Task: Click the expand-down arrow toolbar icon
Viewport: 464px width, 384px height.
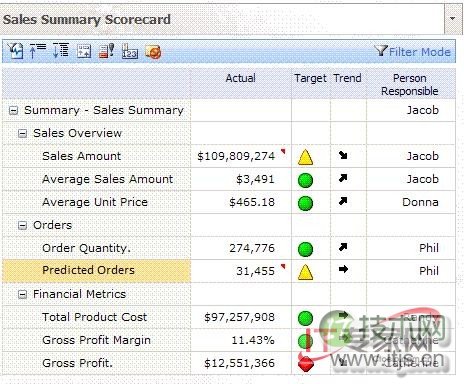Action: 61,51
